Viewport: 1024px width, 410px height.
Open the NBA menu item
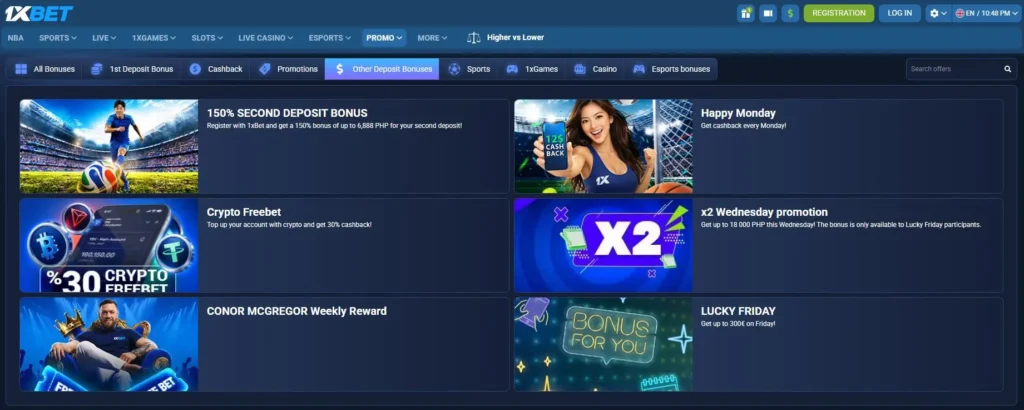pyautogui.click(x=16, y=38)
